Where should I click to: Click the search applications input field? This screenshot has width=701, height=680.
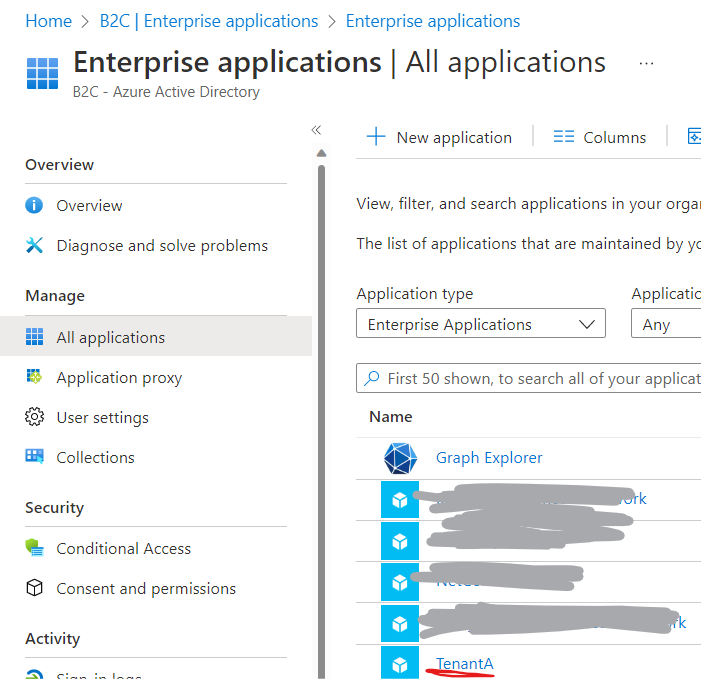(528, 378)
